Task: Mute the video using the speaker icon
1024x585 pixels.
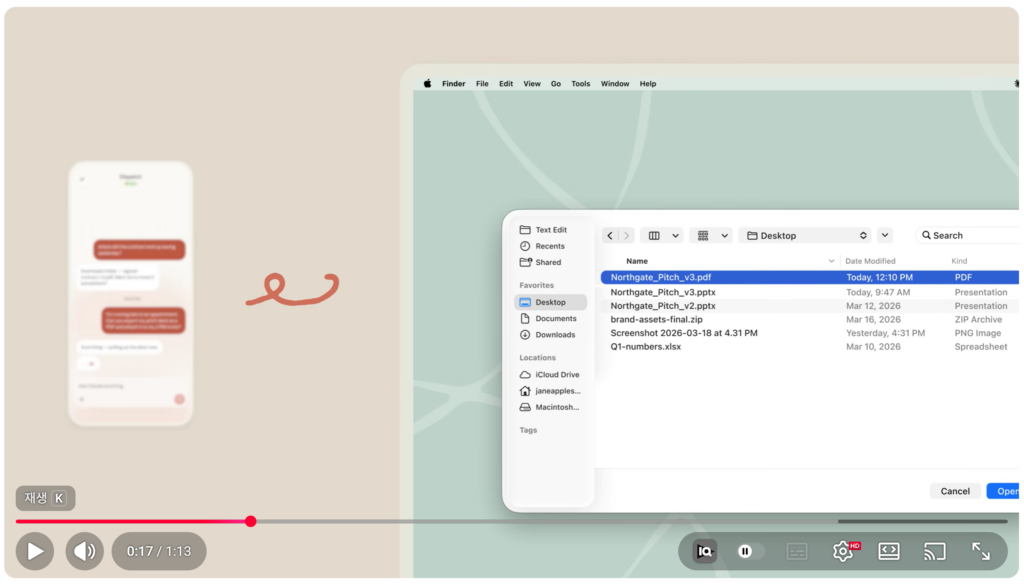Action: pyautogui.click(x=85, y=551)
